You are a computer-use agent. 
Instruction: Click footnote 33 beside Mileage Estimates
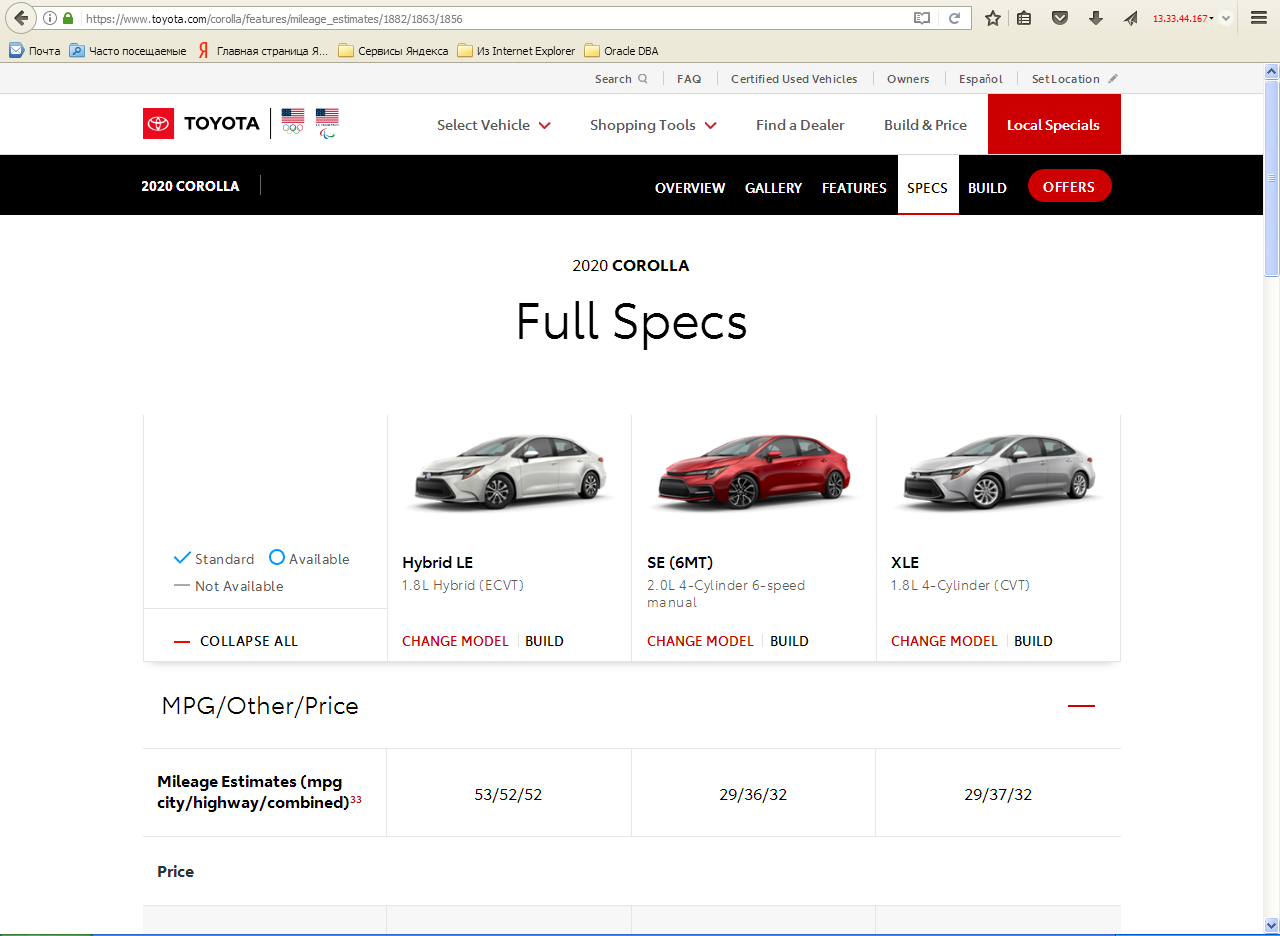356,800
